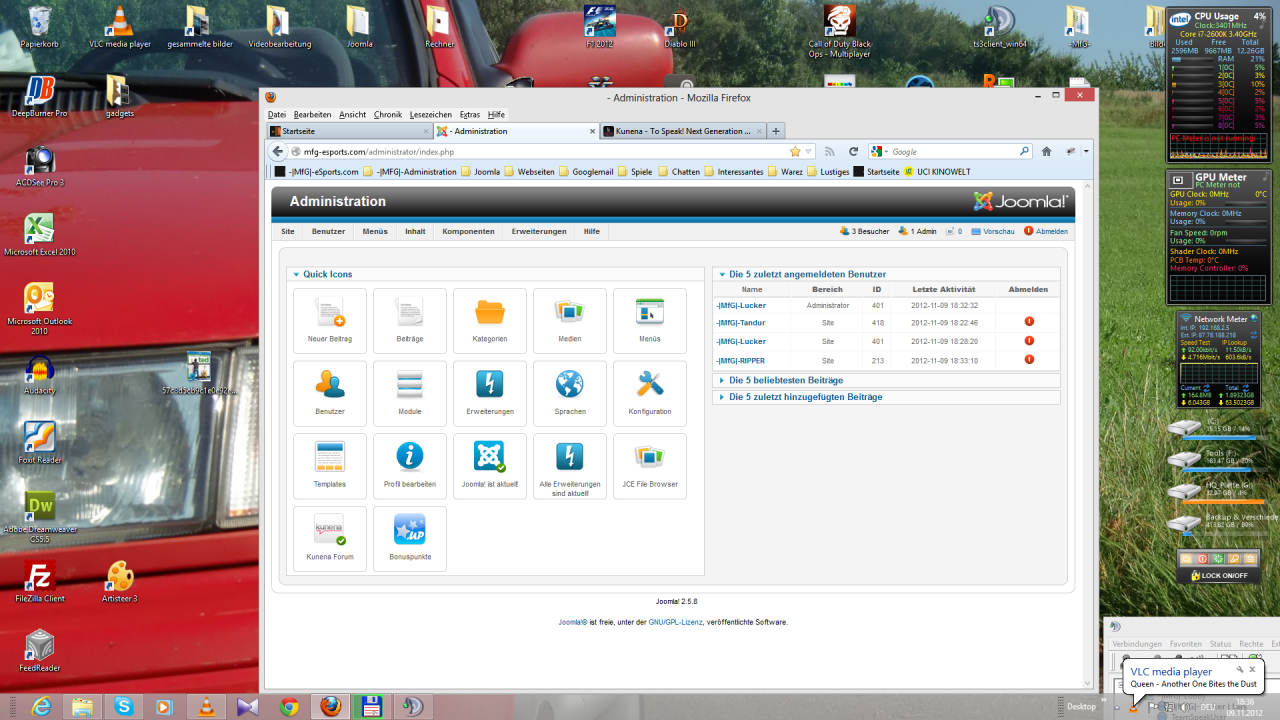Click the Bonuspunkte icon

410,537
